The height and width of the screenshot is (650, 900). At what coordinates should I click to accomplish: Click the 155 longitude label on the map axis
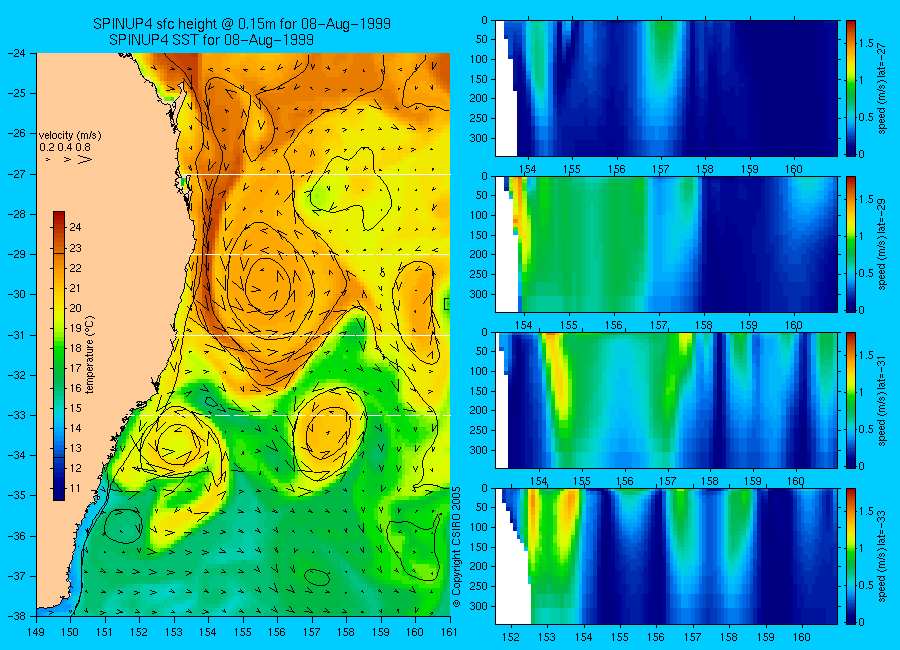(243, 632)
